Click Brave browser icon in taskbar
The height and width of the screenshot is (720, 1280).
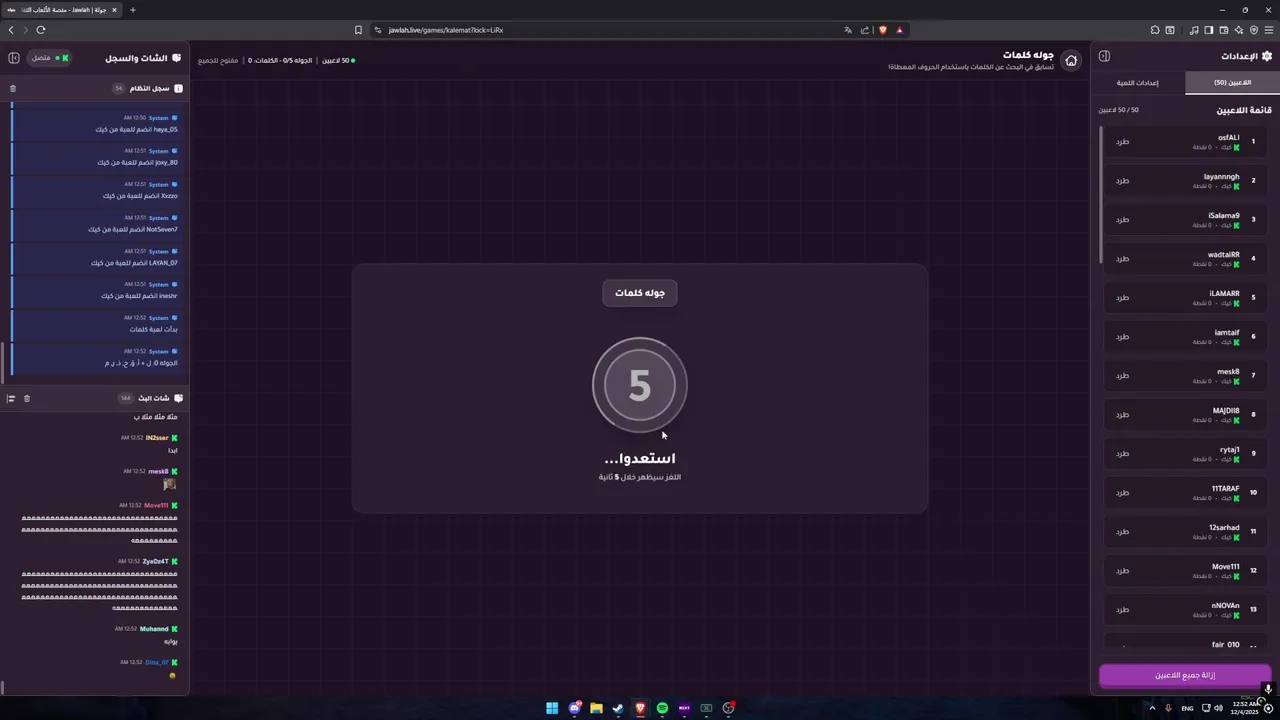pyautogui.click(x=640, y=708)
